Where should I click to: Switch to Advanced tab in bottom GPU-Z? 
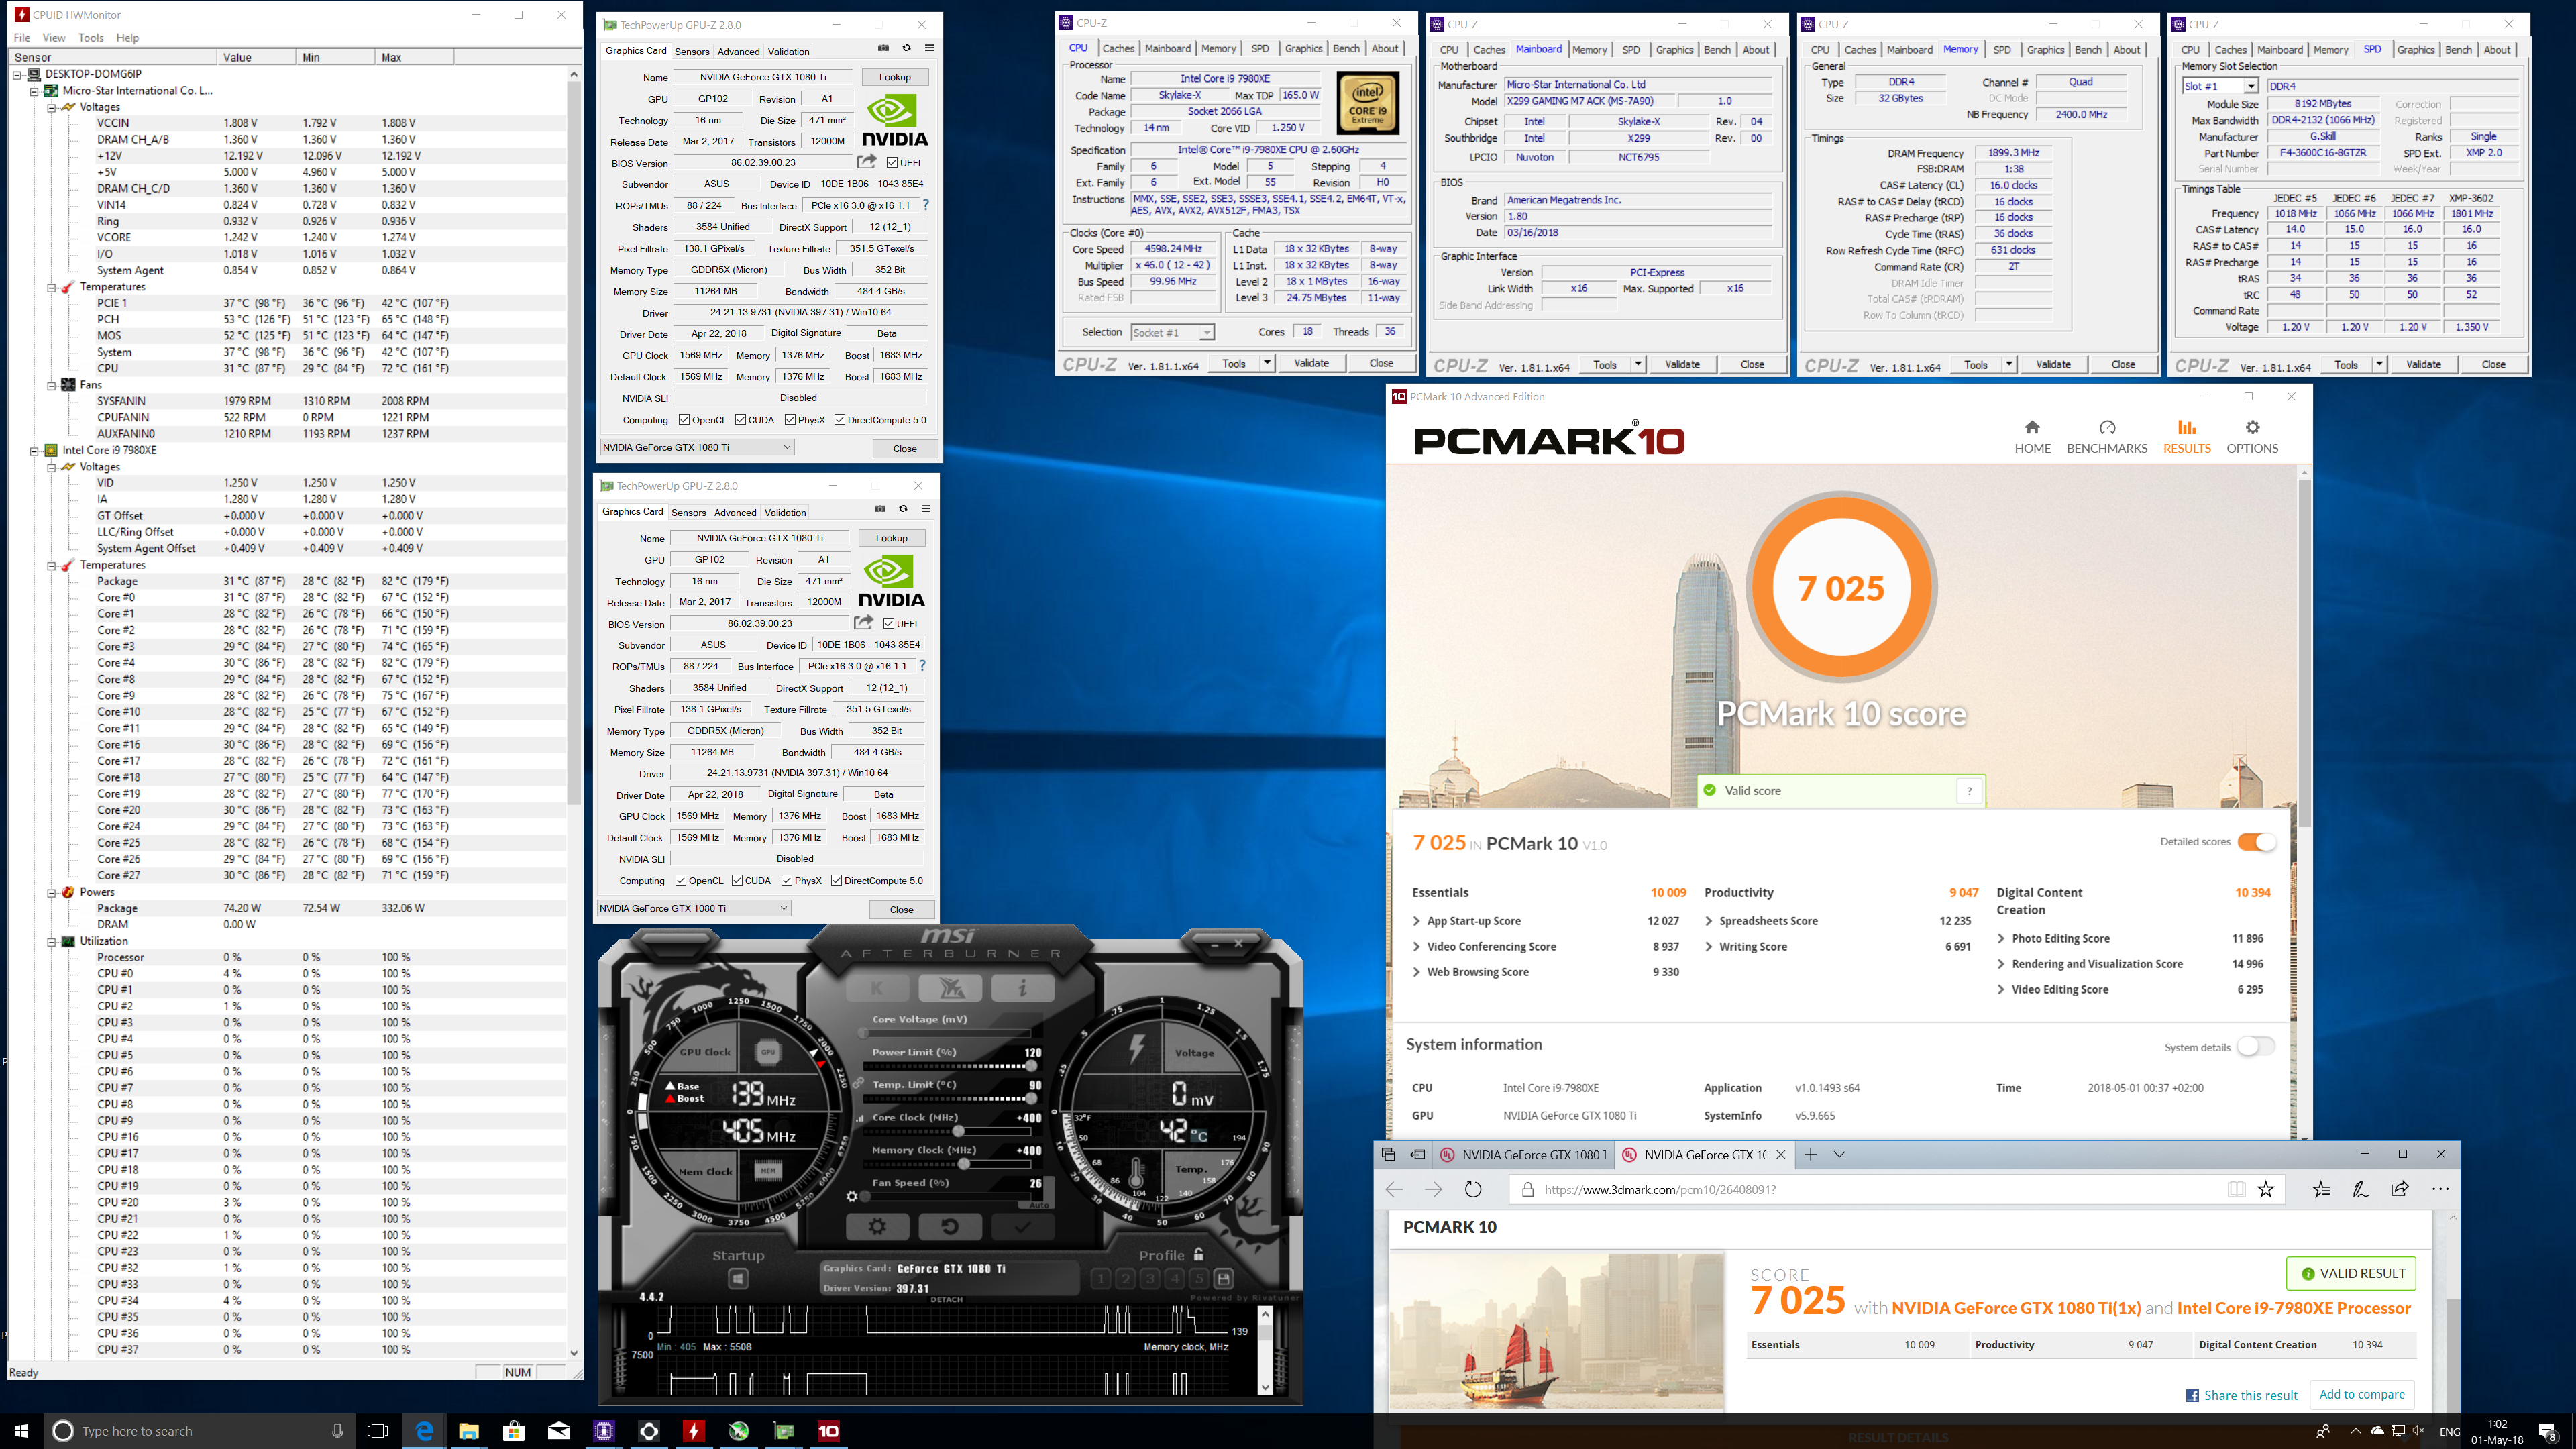(735, 512)
